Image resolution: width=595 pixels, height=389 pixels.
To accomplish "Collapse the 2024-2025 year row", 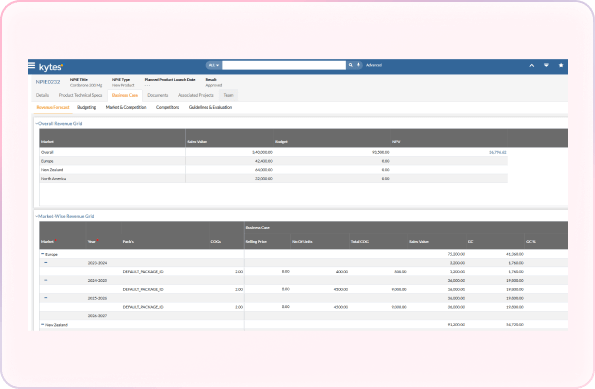I will [x=46, y=280].
